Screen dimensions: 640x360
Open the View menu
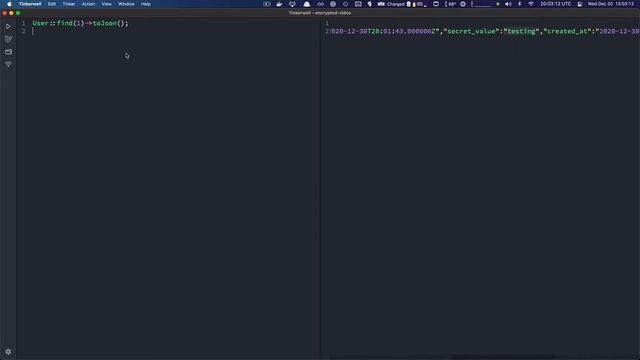click(x=107, y=4)
